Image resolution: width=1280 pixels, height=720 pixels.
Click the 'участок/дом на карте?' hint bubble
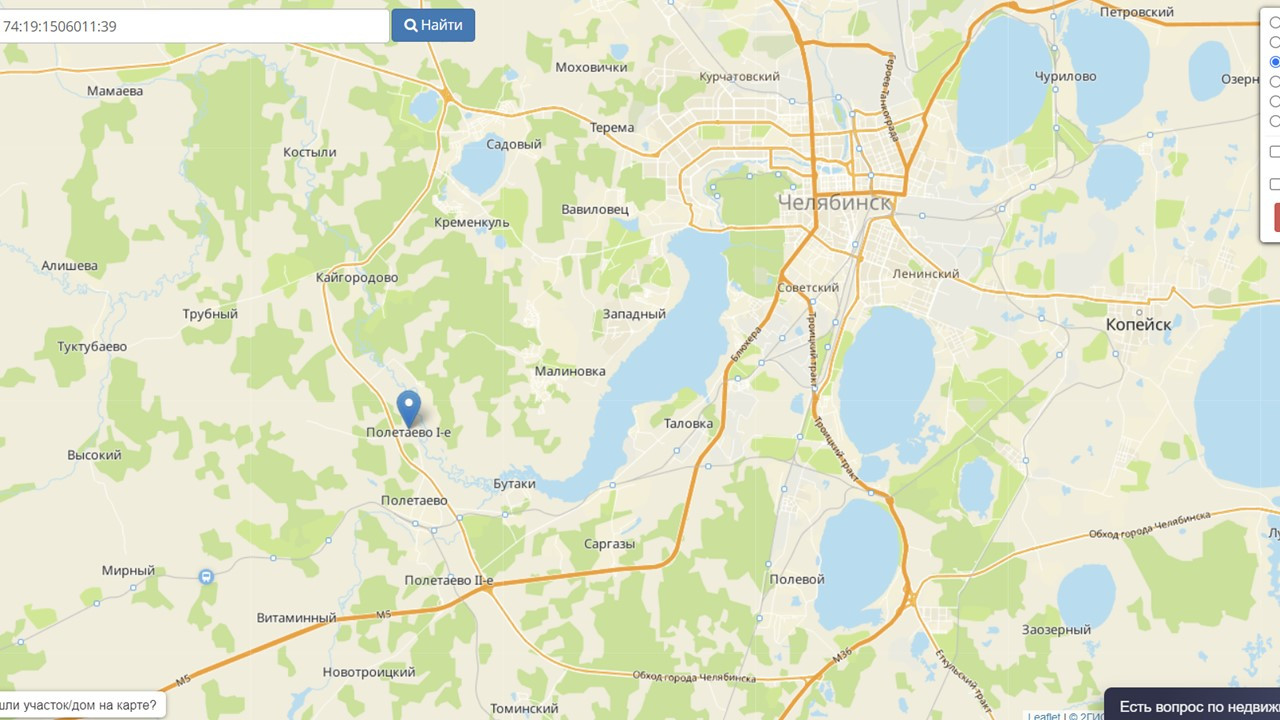[82, 705]
